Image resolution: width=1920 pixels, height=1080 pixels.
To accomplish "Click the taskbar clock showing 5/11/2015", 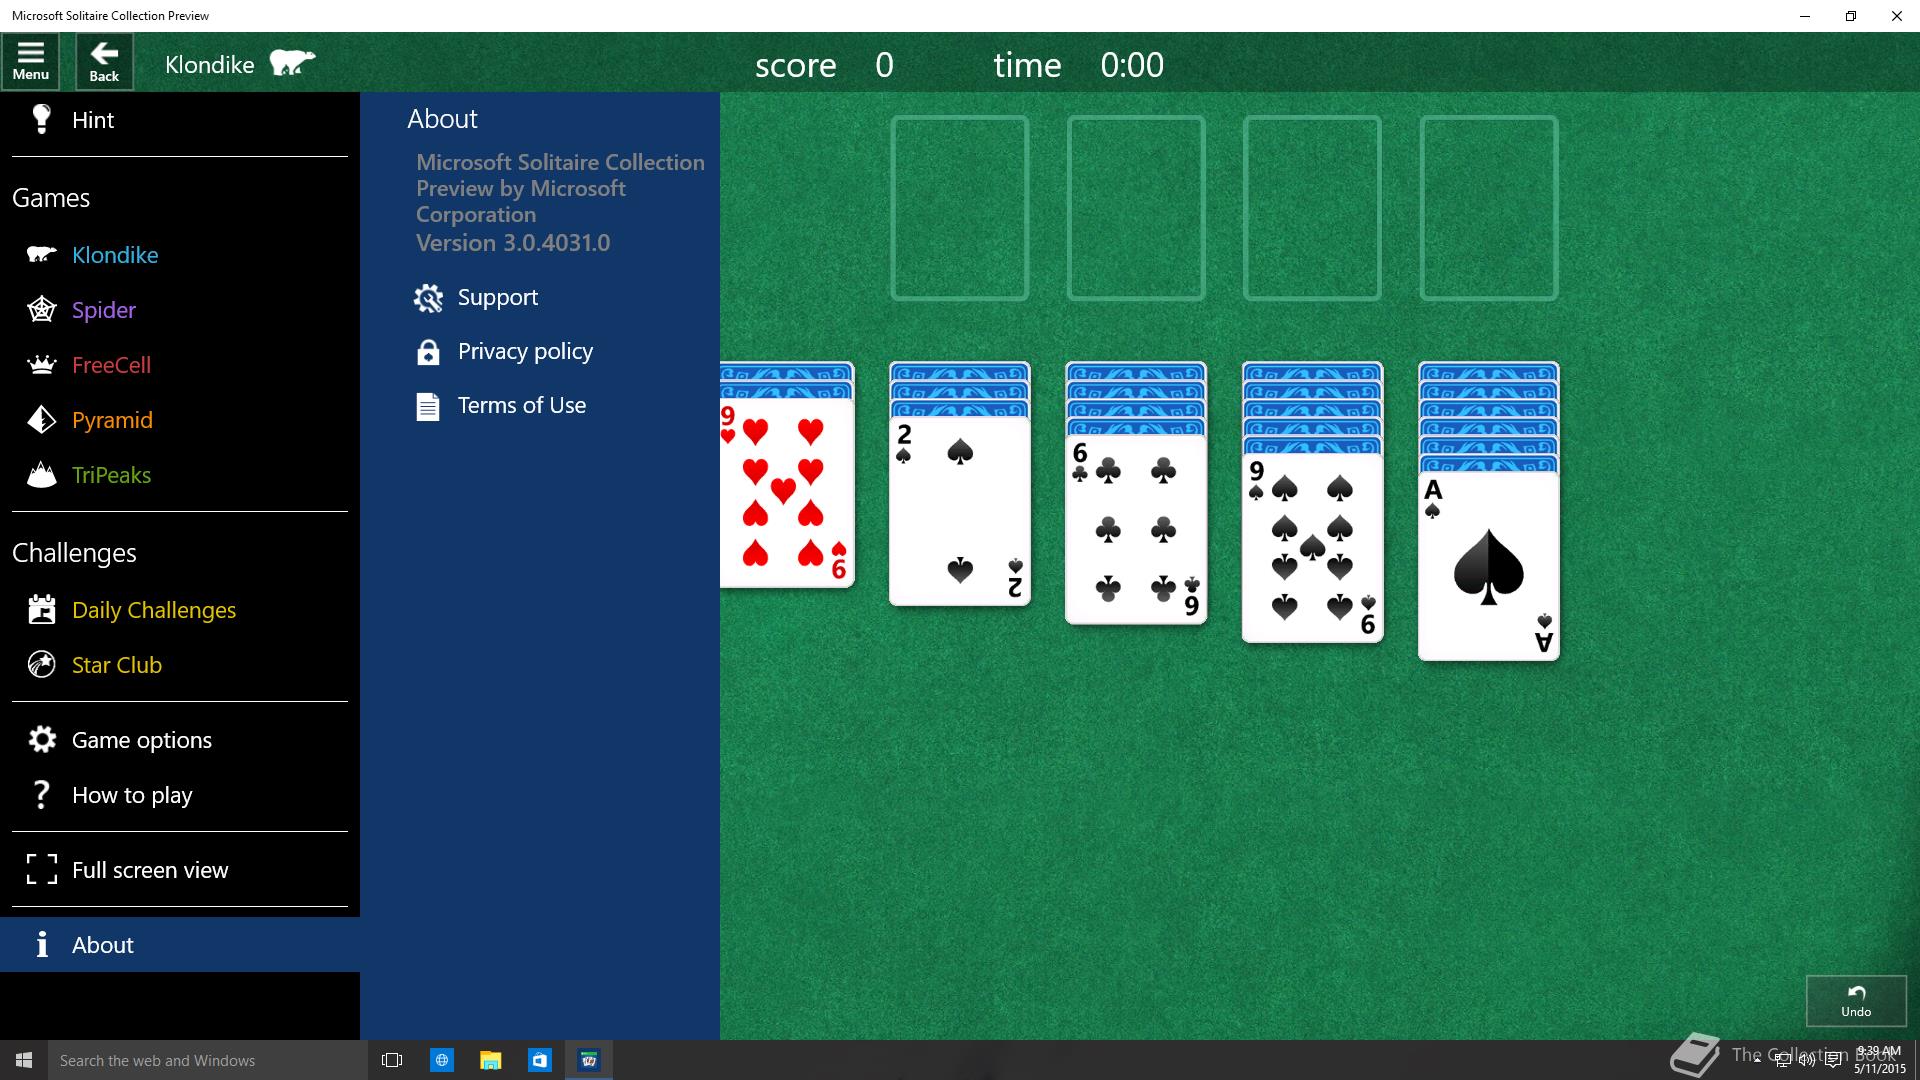I will tap(1878, 1060).
